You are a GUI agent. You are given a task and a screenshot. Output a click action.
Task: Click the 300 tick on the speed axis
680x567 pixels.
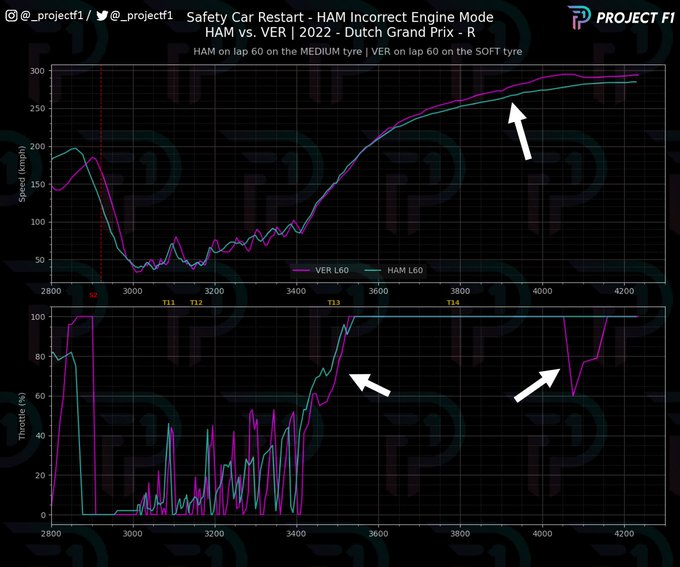[38, 71]
